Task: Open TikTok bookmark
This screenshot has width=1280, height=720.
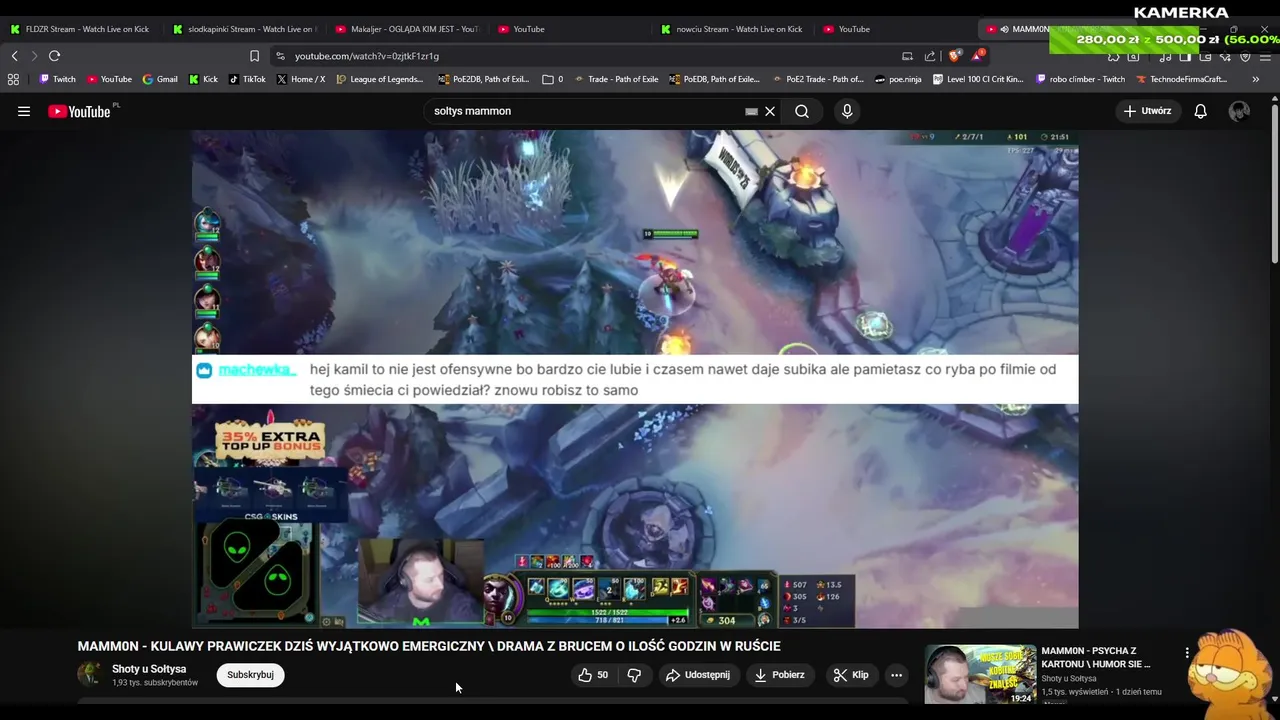Action: (x=247, y=79)
